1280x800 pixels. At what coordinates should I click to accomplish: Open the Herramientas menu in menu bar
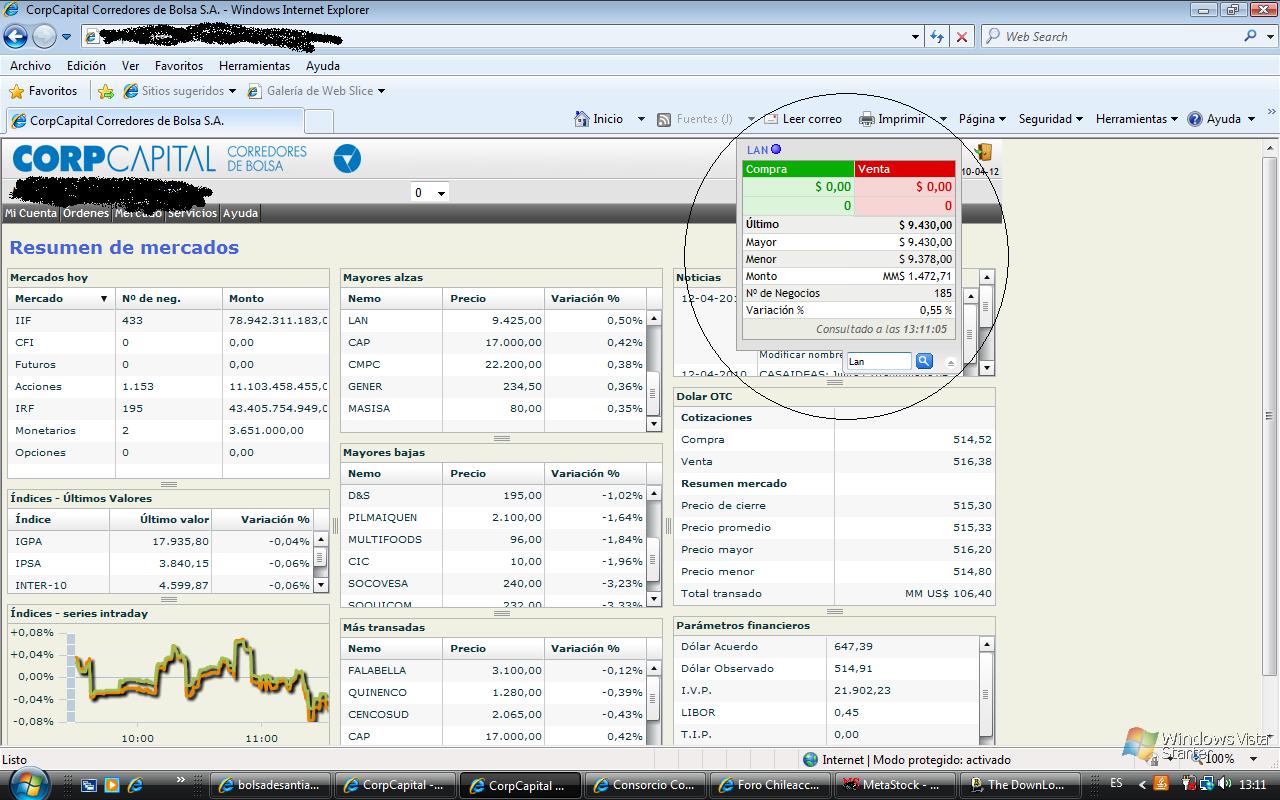click(x=254, y=66)
